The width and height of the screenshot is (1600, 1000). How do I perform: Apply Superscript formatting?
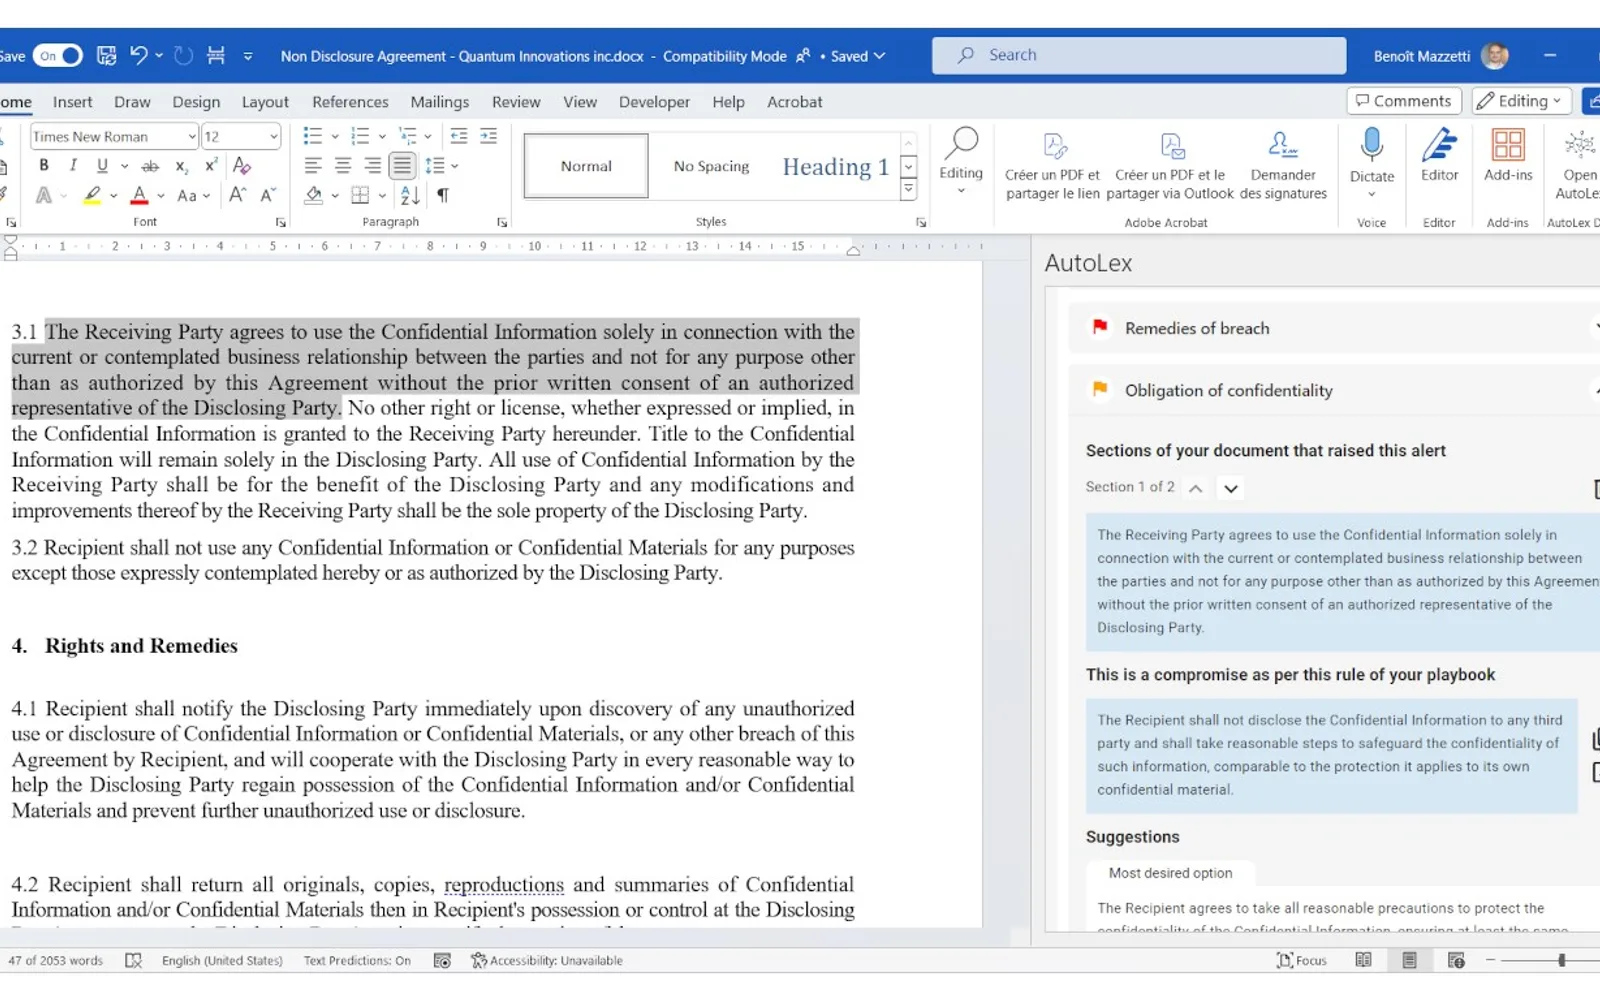pos(210,166)
